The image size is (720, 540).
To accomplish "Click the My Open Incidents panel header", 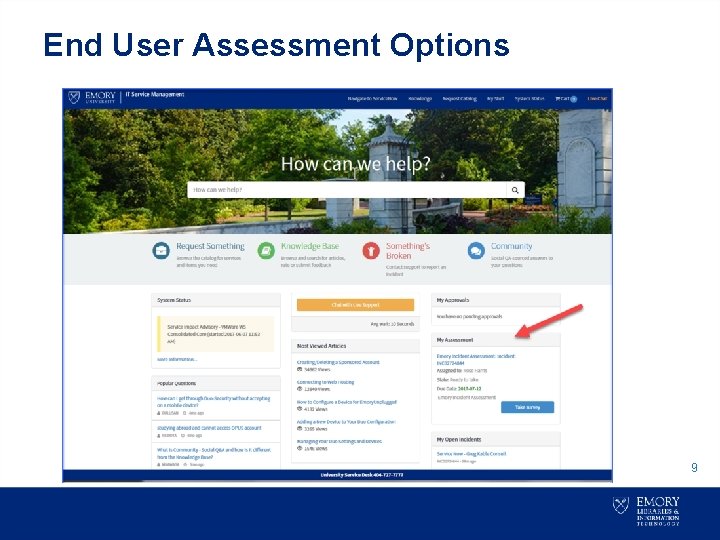I will coord(496,439).
